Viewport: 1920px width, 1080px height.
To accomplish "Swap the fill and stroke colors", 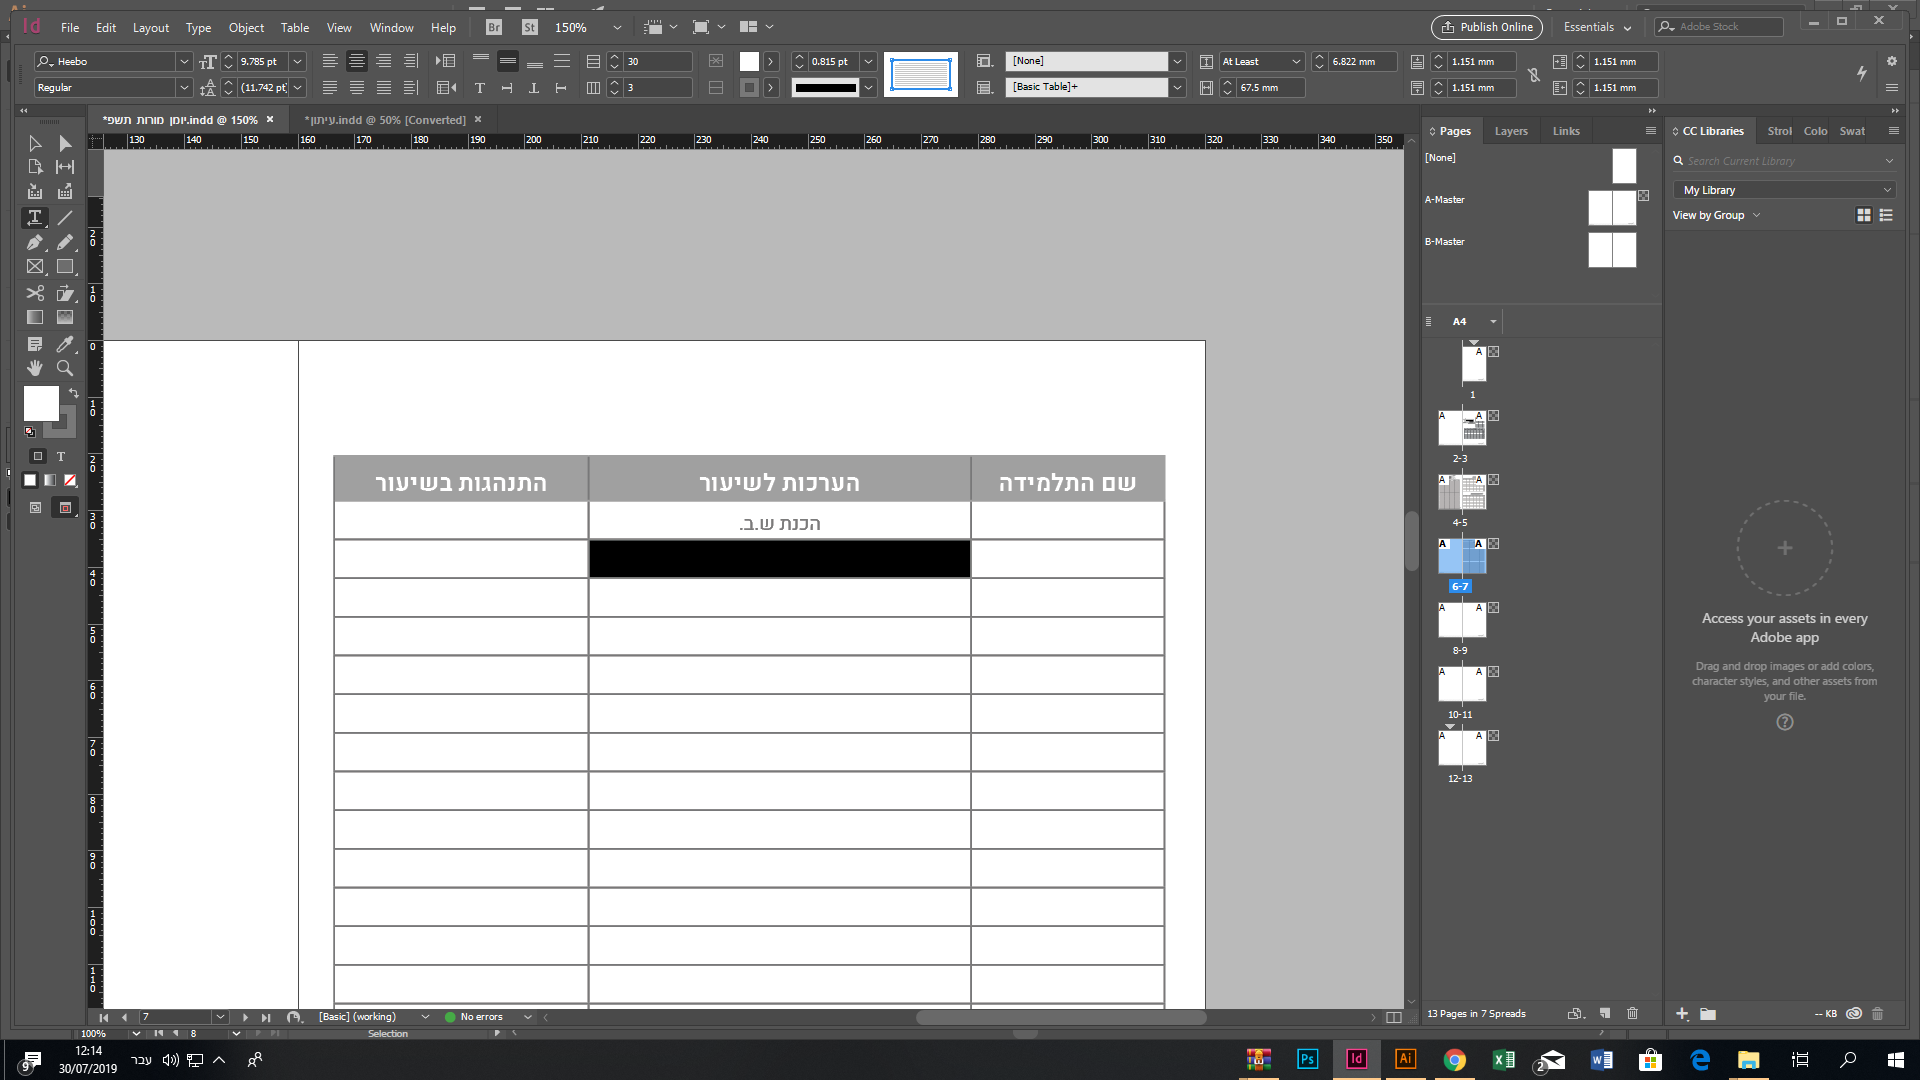I will point(73,392).
